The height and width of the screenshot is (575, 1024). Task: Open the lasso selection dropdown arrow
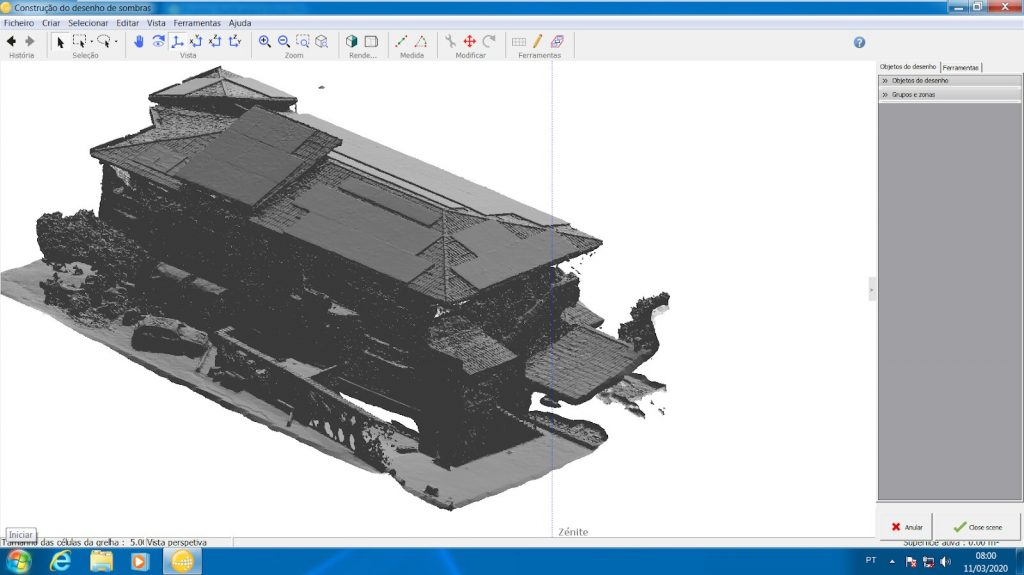(116, 42)
